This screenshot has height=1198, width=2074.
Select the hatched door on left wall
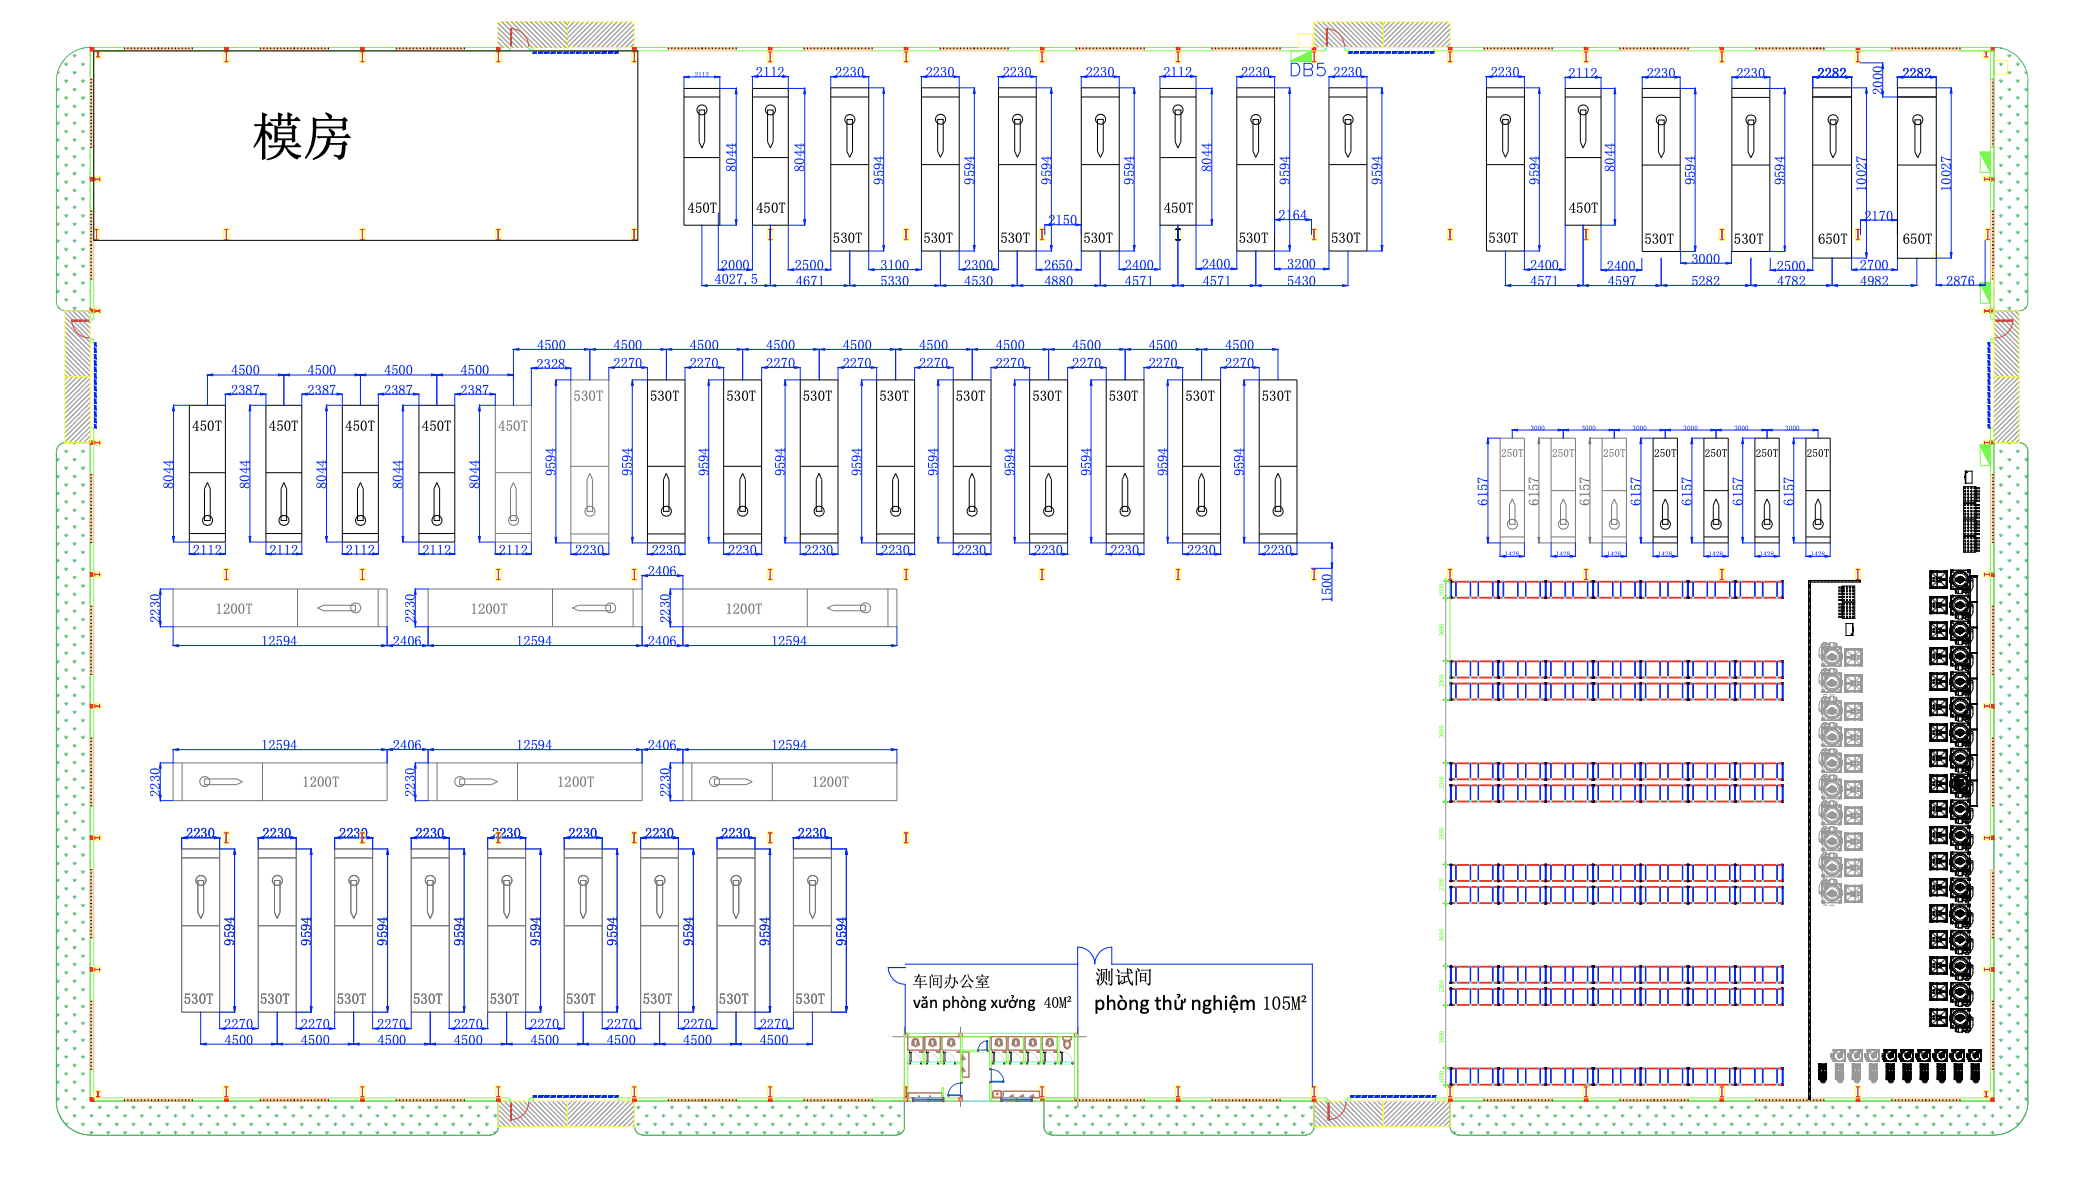[x=78, y=377]
